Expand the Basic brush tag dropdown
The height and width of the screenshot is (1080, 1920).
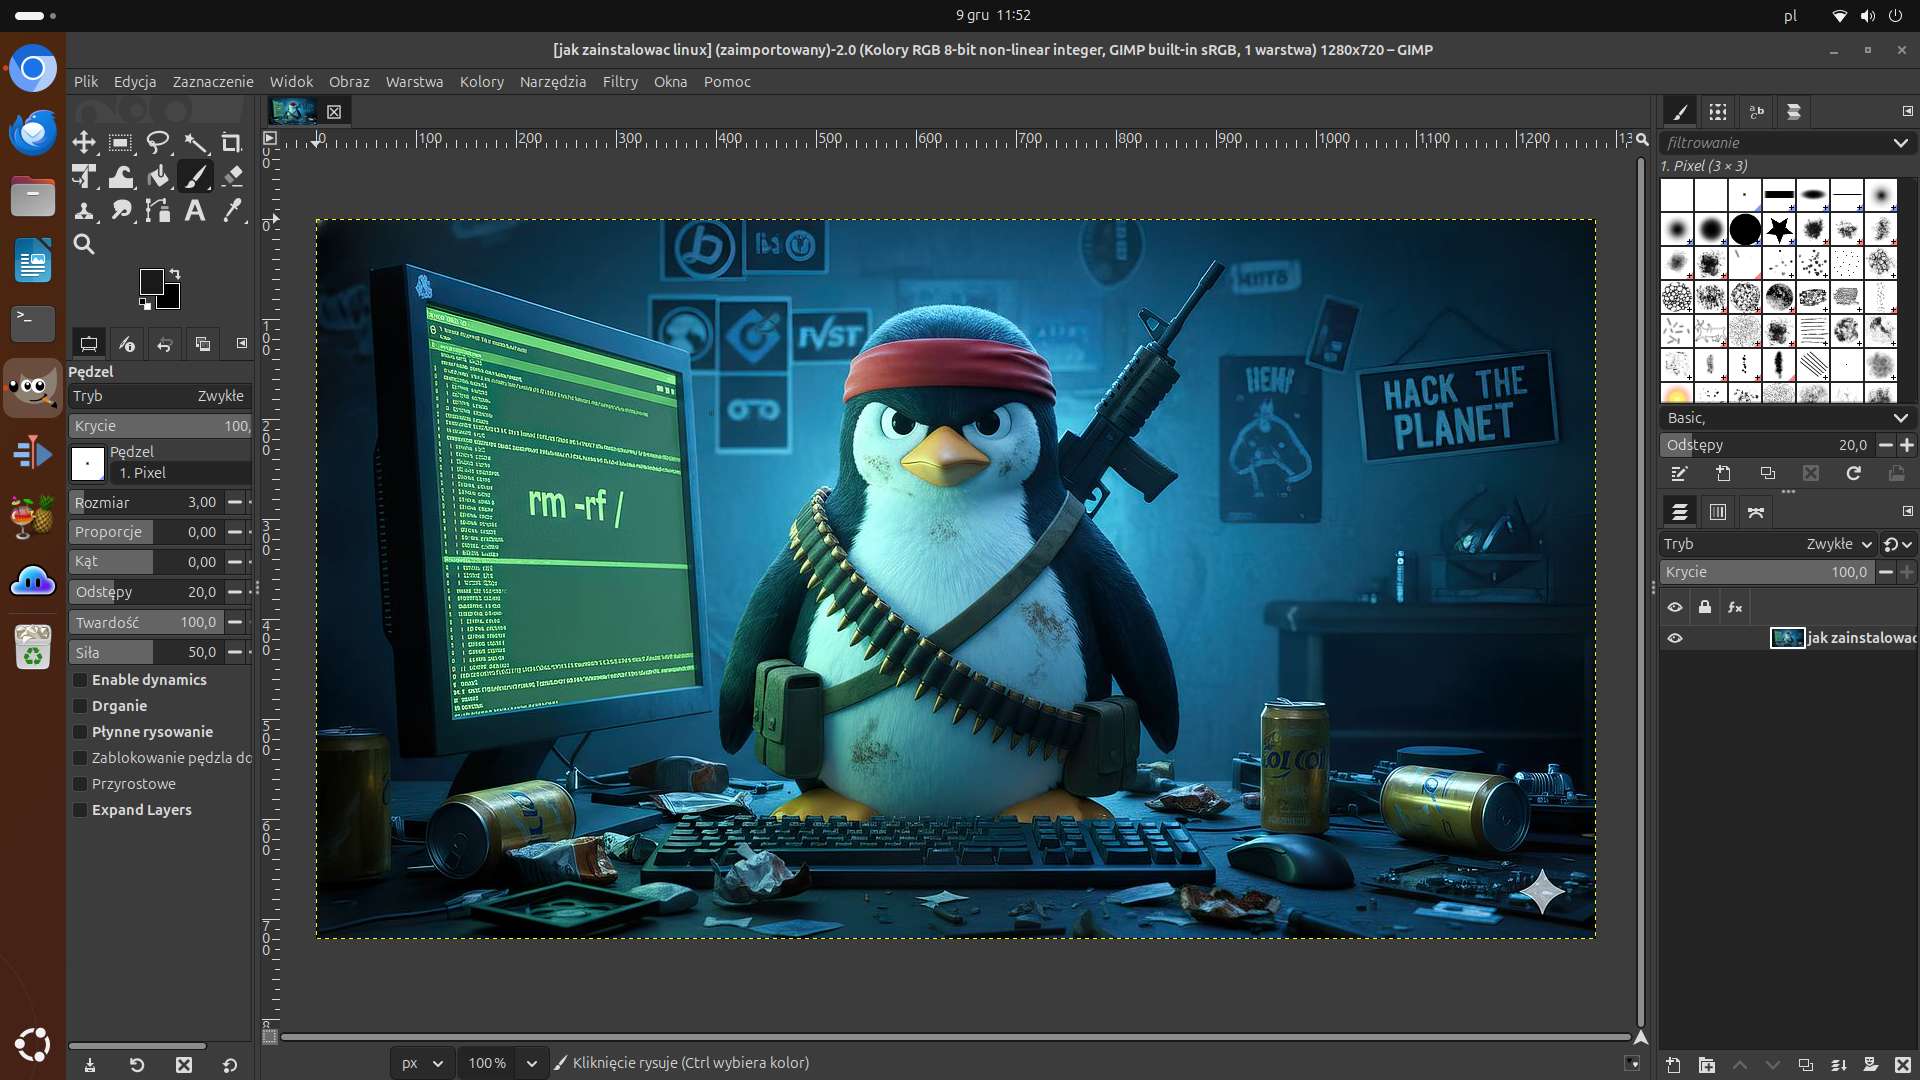(x=1900, y=418)
